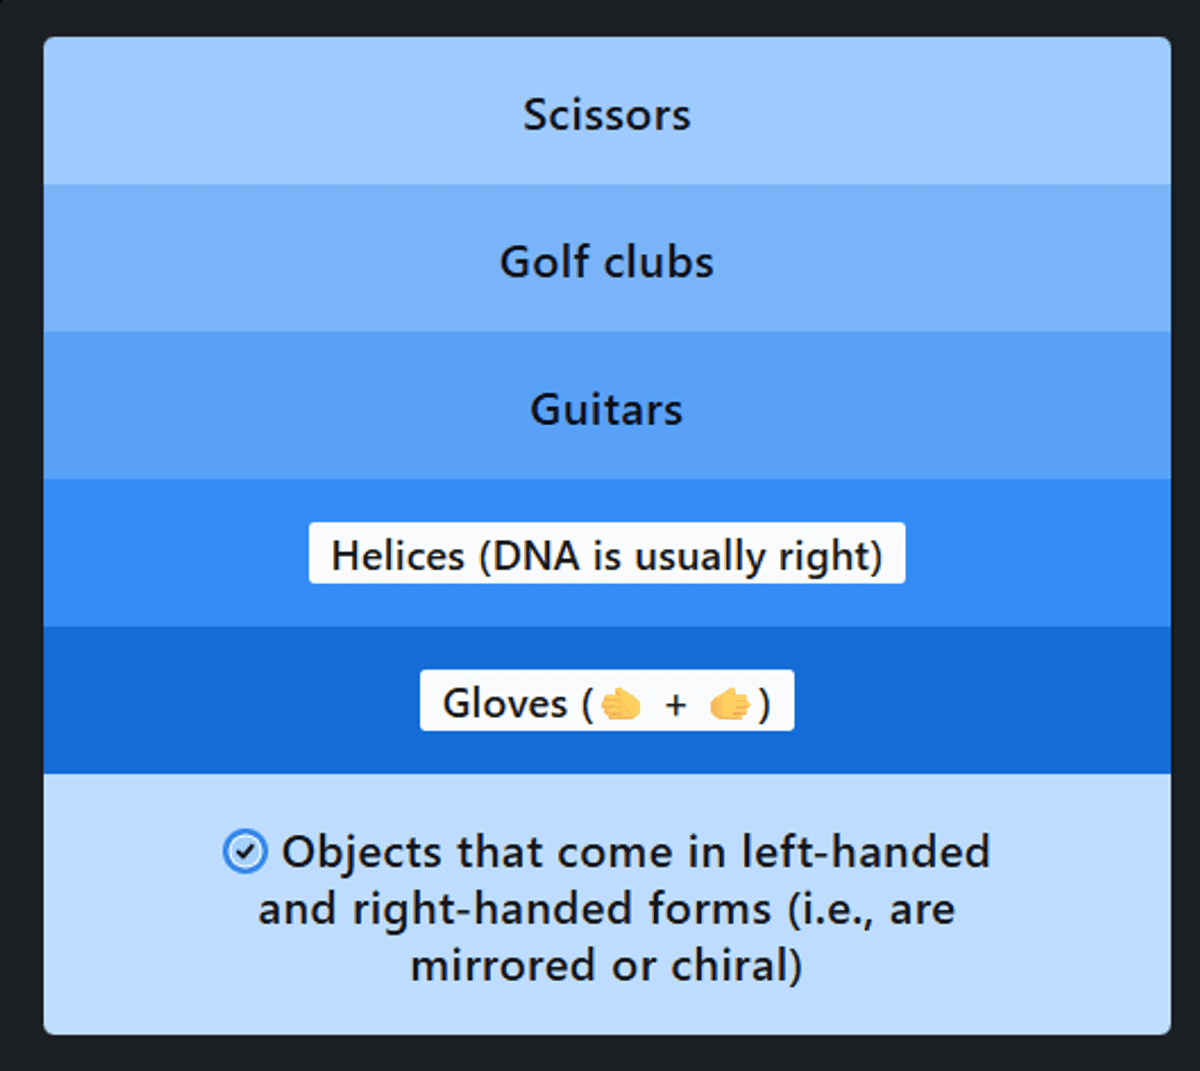Click the 'mirrored or chiral)' text line
Screen dimensions: 1200x1071
click(x=607, y=966)
